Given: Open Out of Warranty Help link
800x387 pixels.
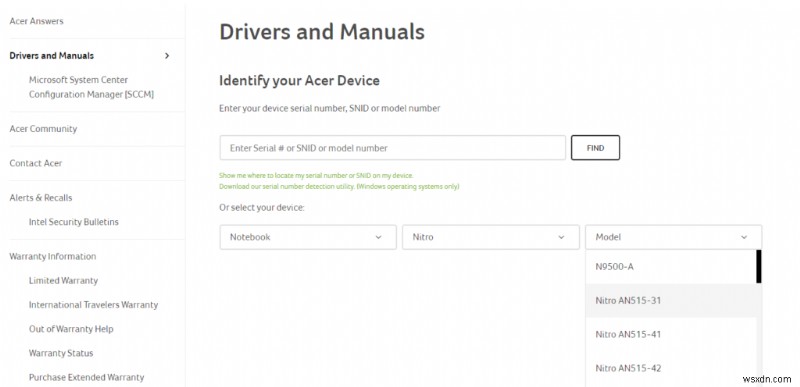Looking at the screenshot, I should 71,329.
